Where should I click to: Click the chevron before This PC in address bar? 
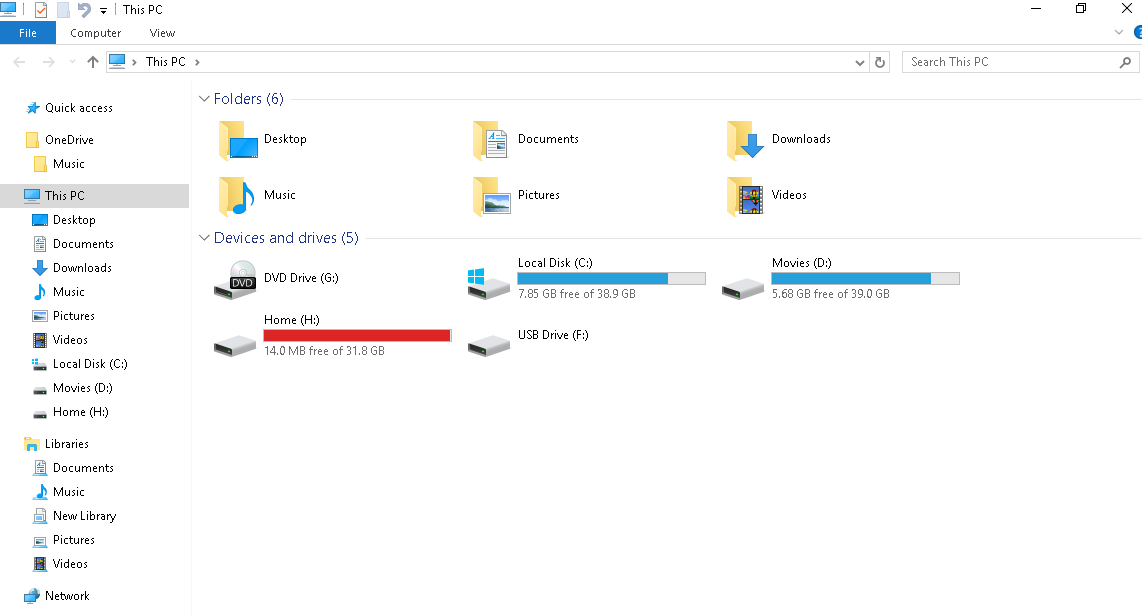click(134, 63)
